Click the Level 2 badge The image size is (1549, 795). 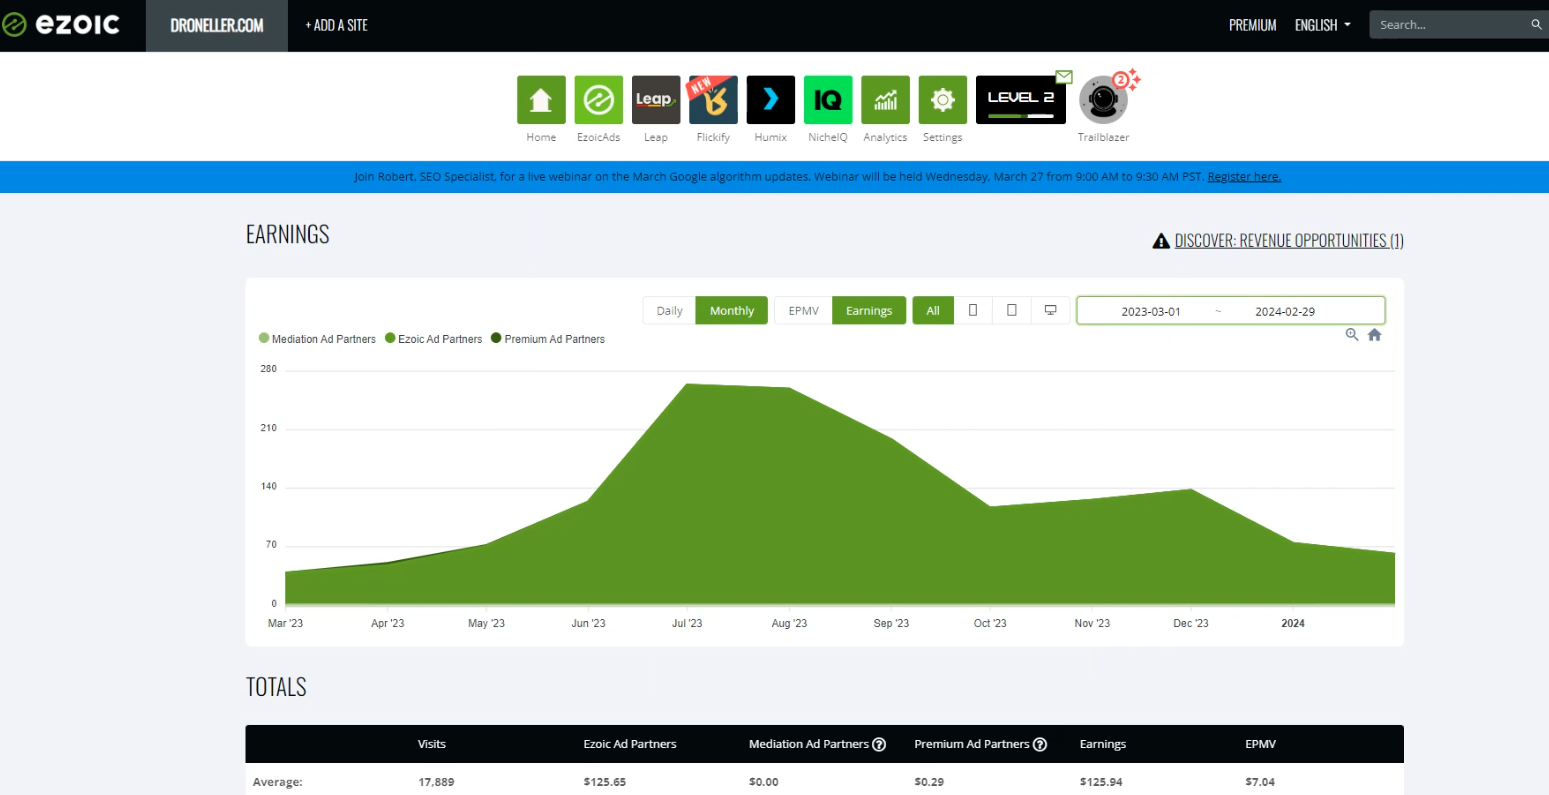[1021, 100]
